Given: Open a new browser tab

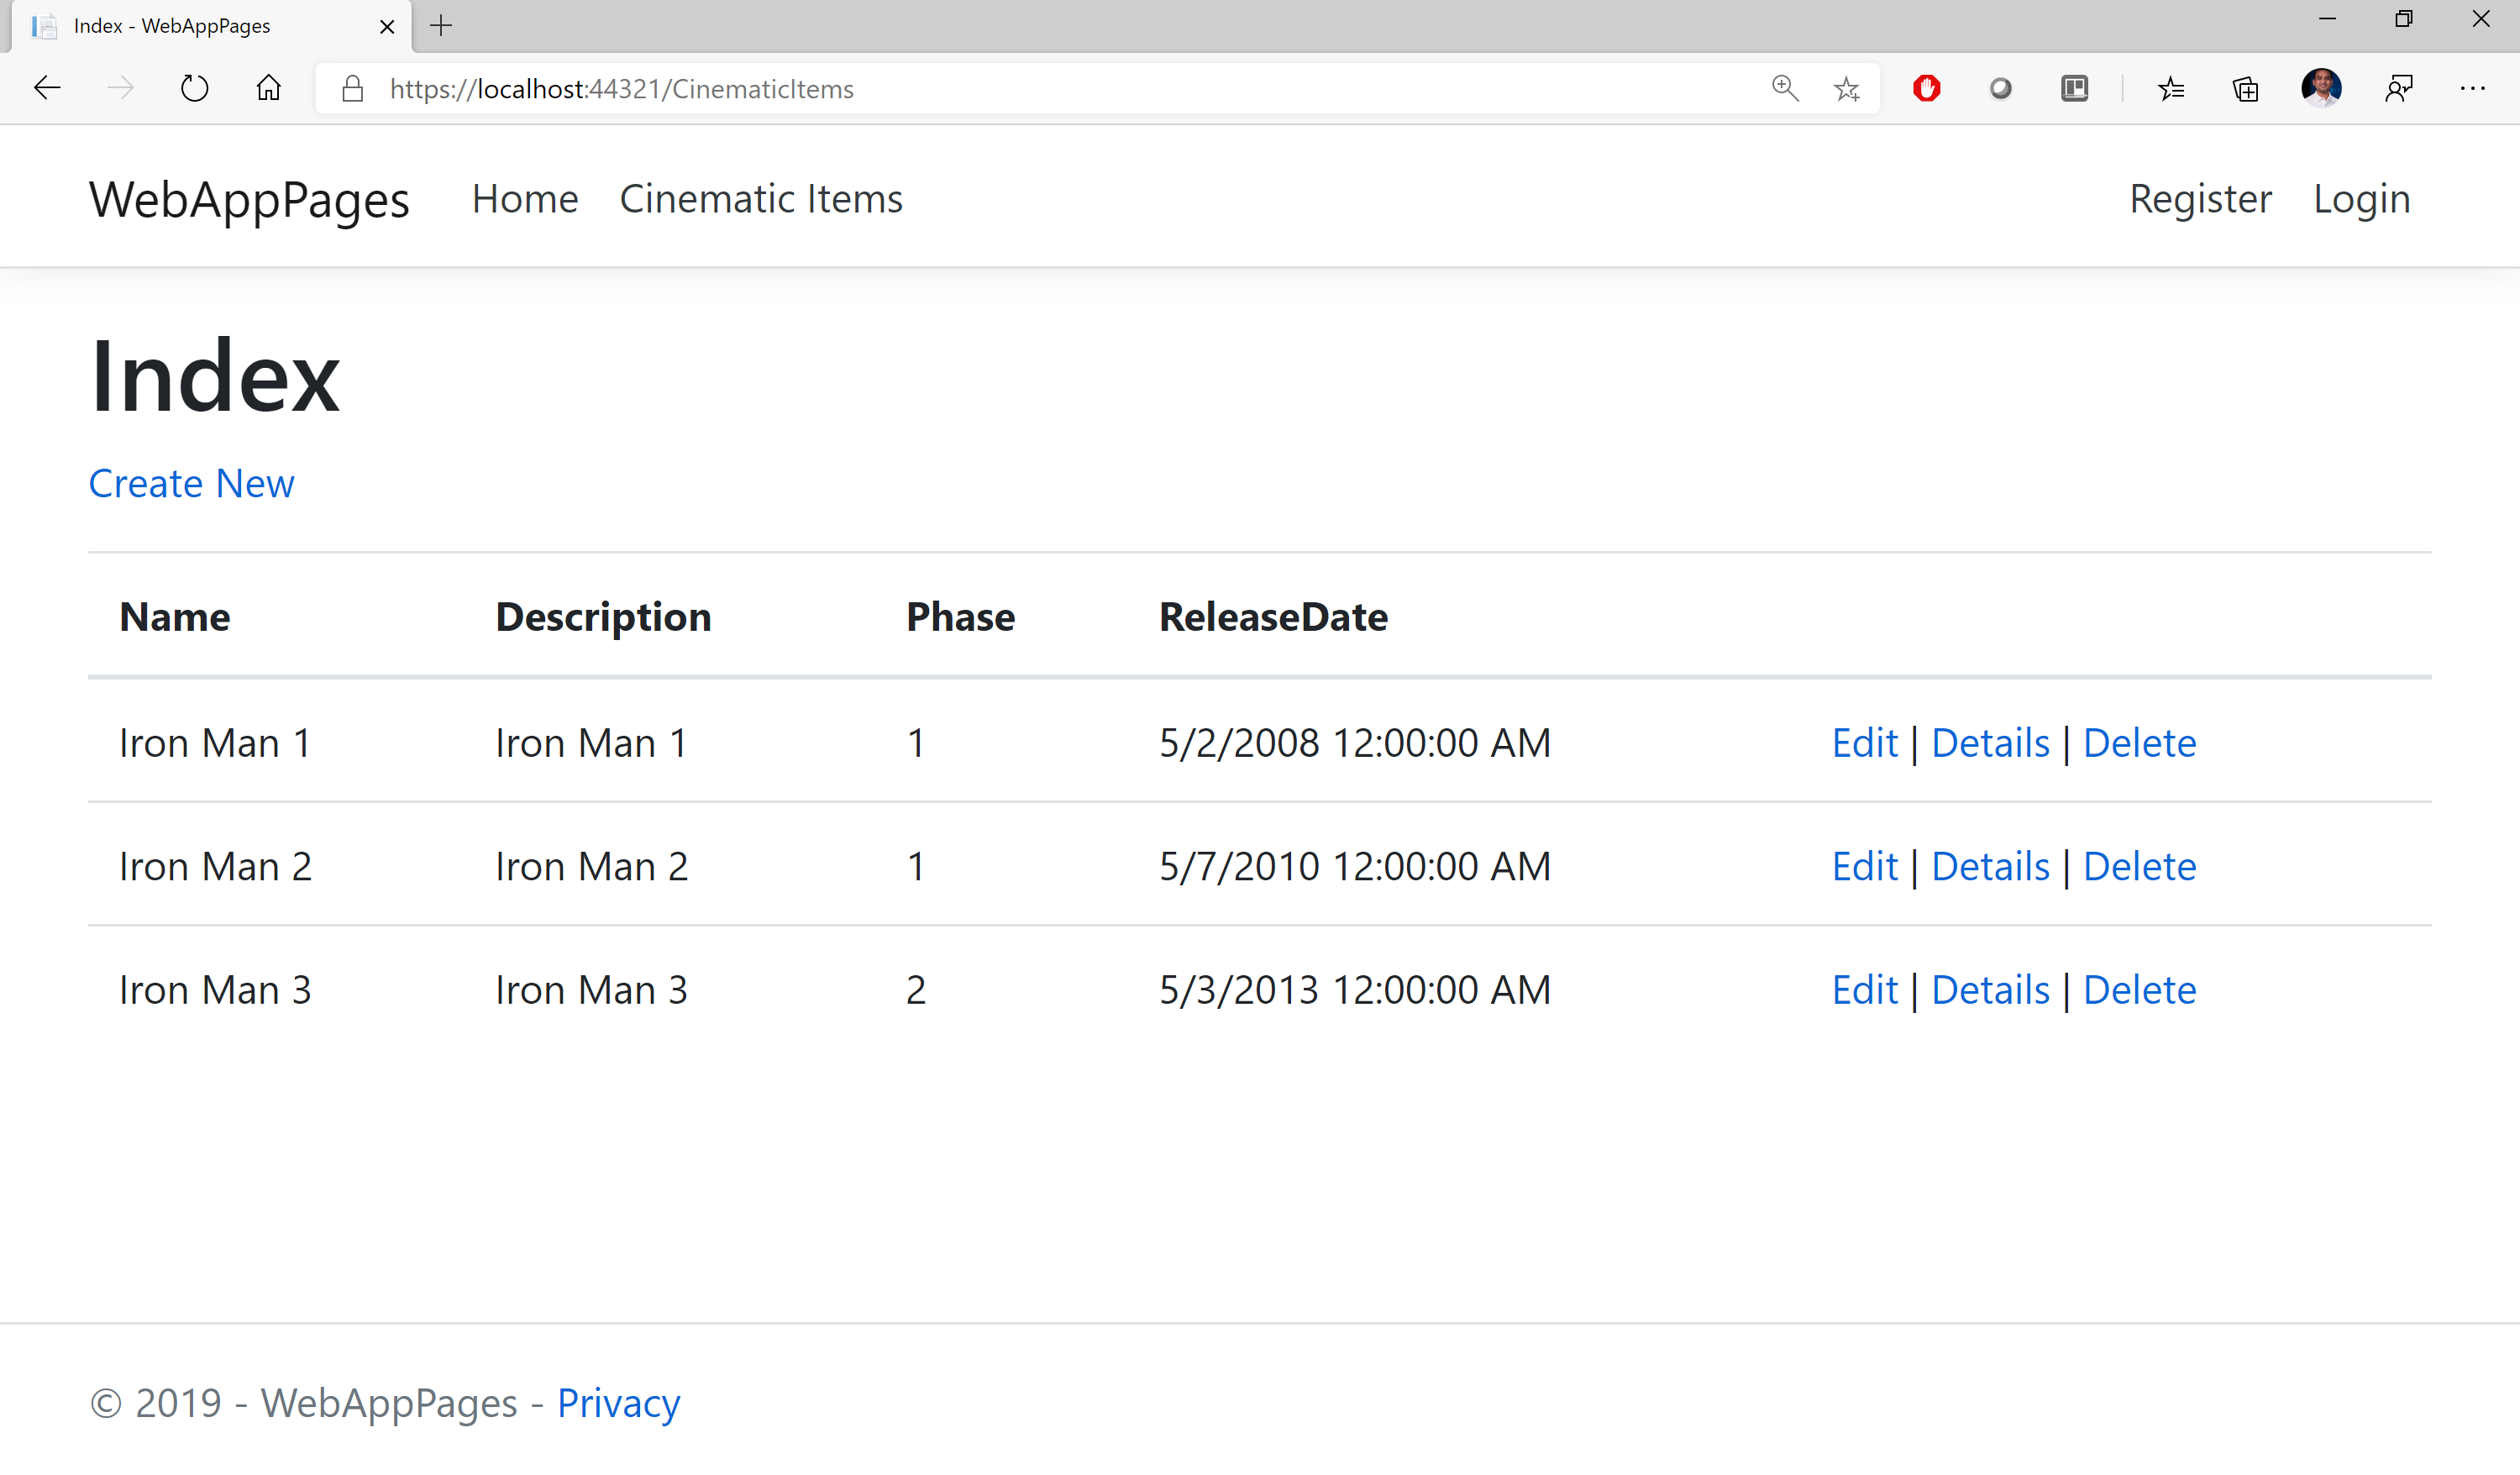Looking at the screenshot, I should (x=441, y=26).
